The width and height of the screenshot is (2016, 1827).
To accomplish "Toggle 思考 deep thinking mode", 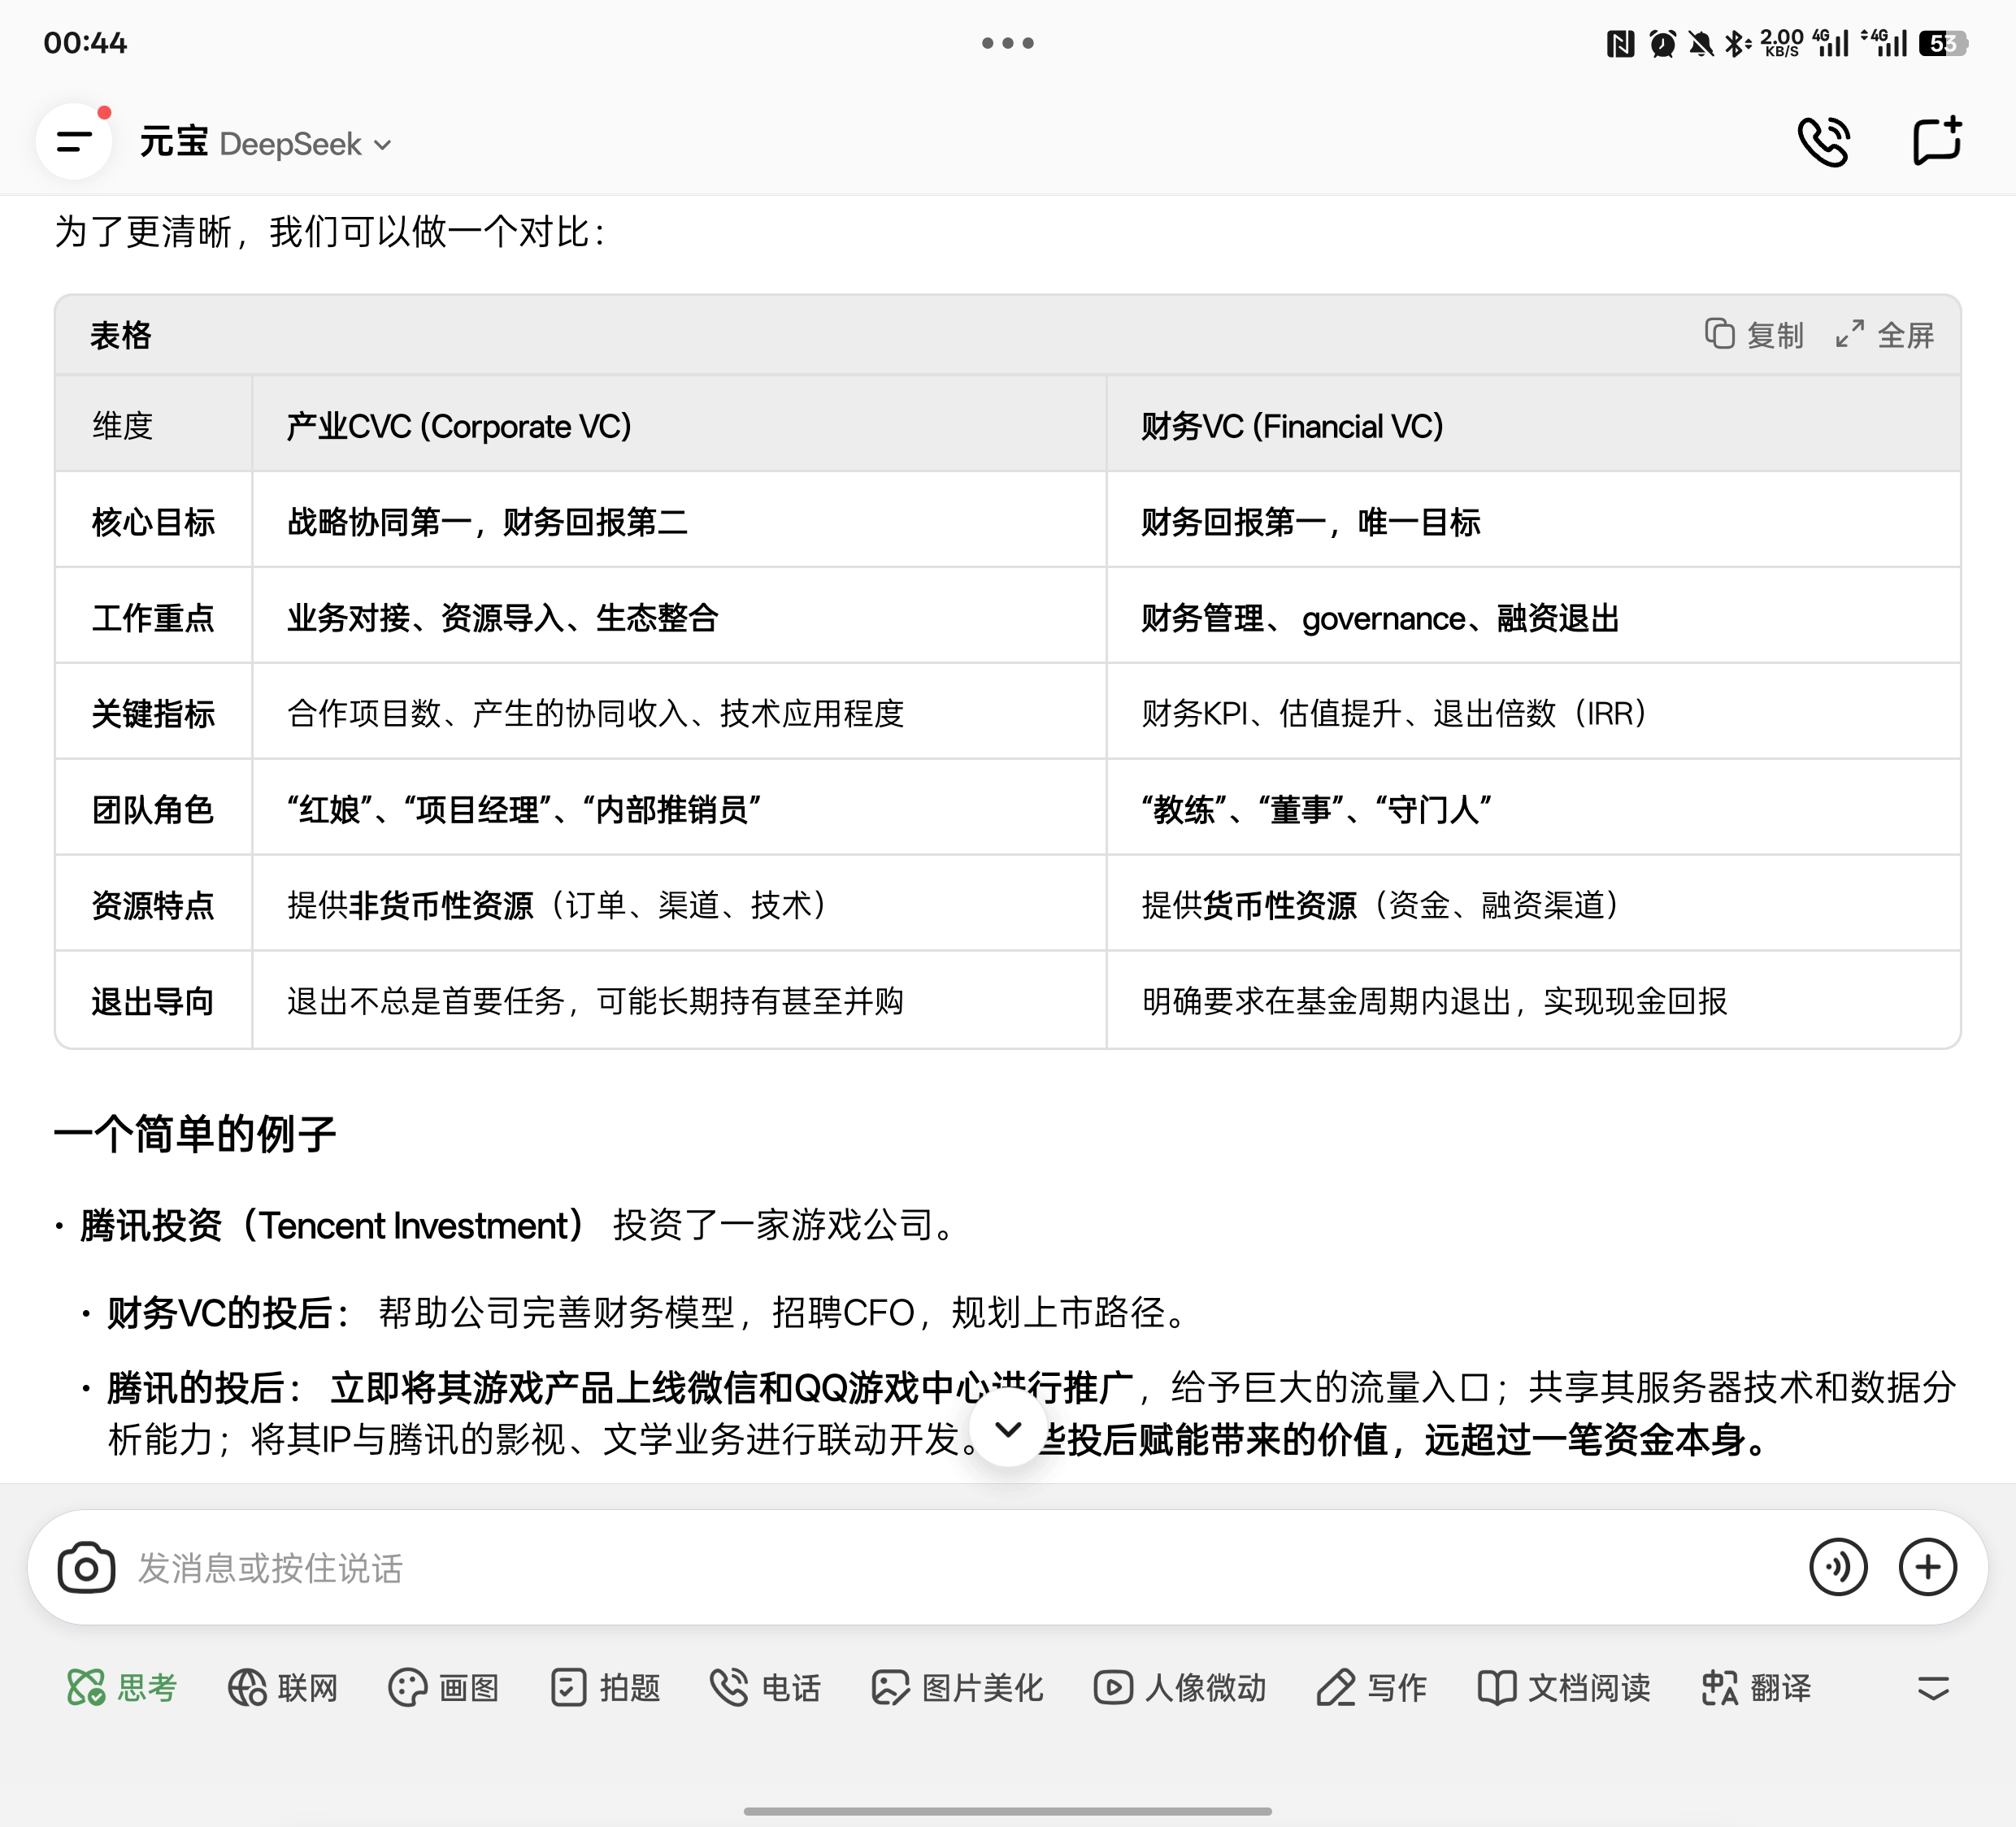I will pyautogui.click(x=122, y=1688).
